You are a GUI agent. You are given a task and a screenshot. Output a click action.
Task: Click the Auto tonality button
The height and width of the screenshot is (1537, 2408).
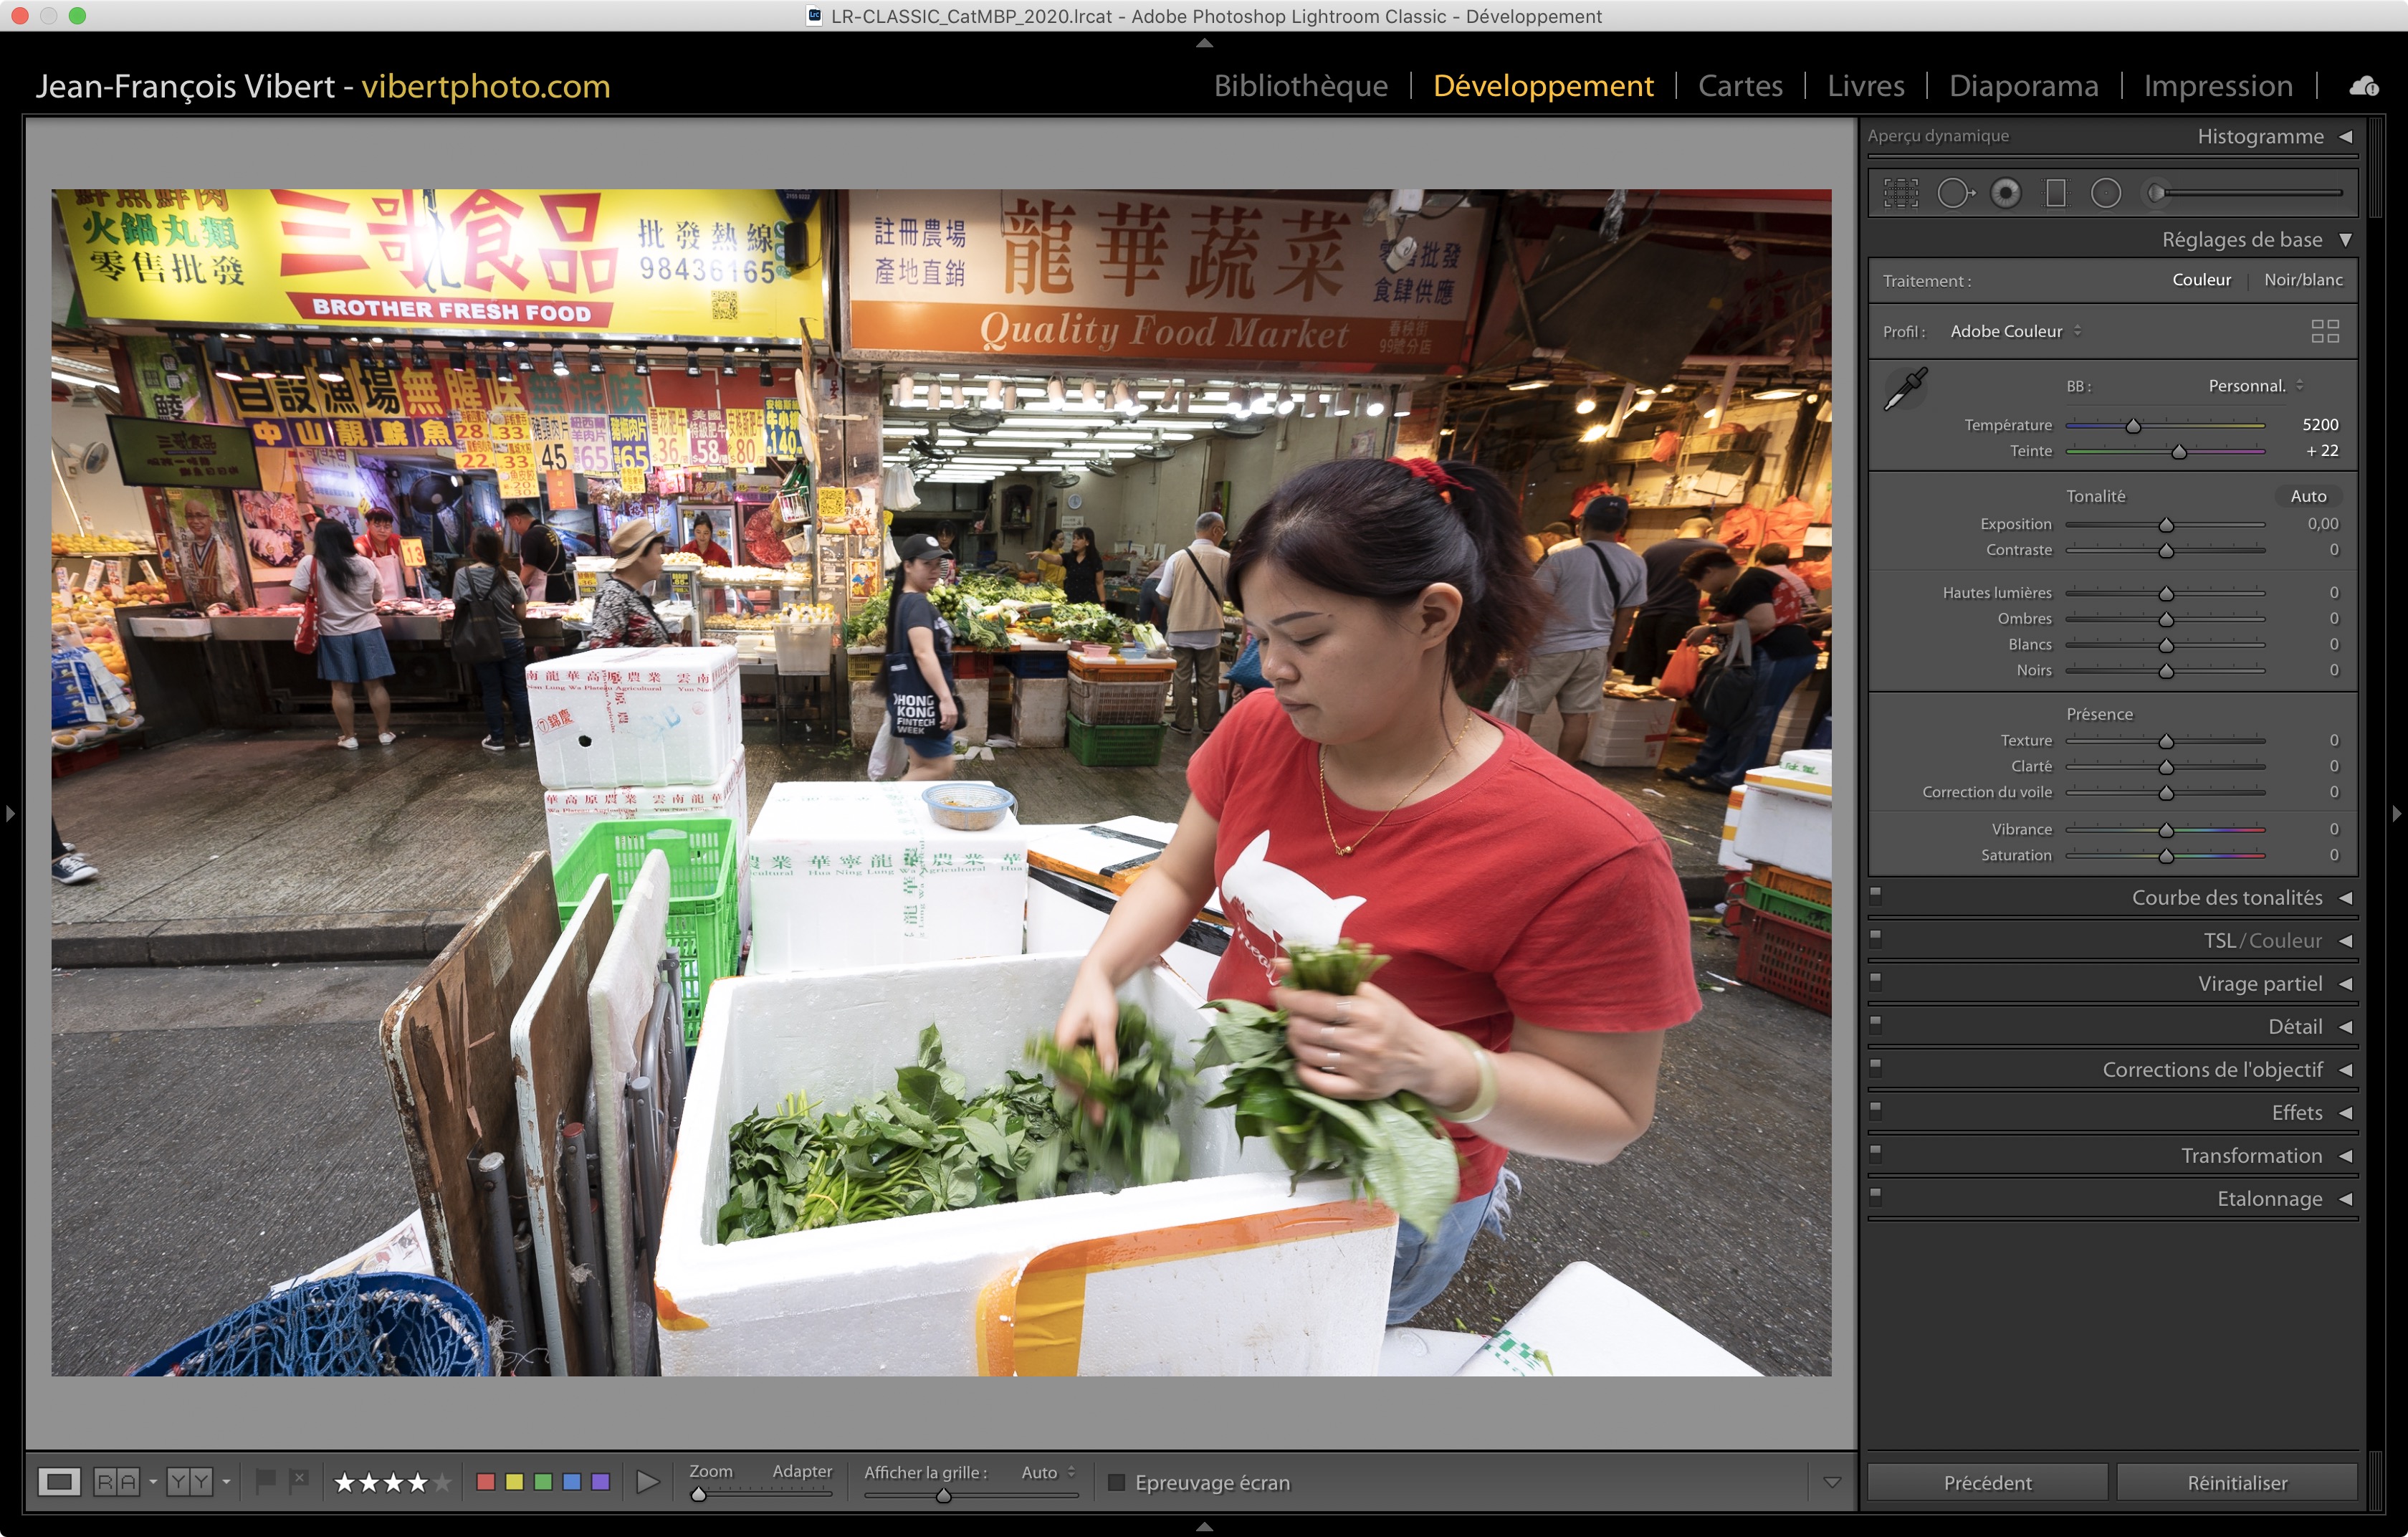tap(2308, 496)
